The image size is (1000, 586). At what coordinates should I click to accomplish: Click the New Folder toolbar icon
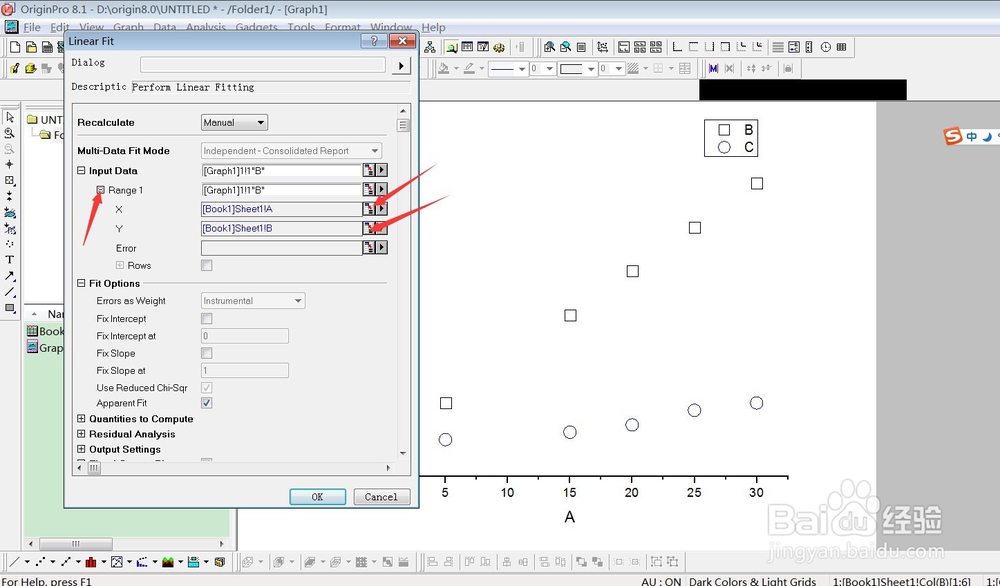coord(31,47)
